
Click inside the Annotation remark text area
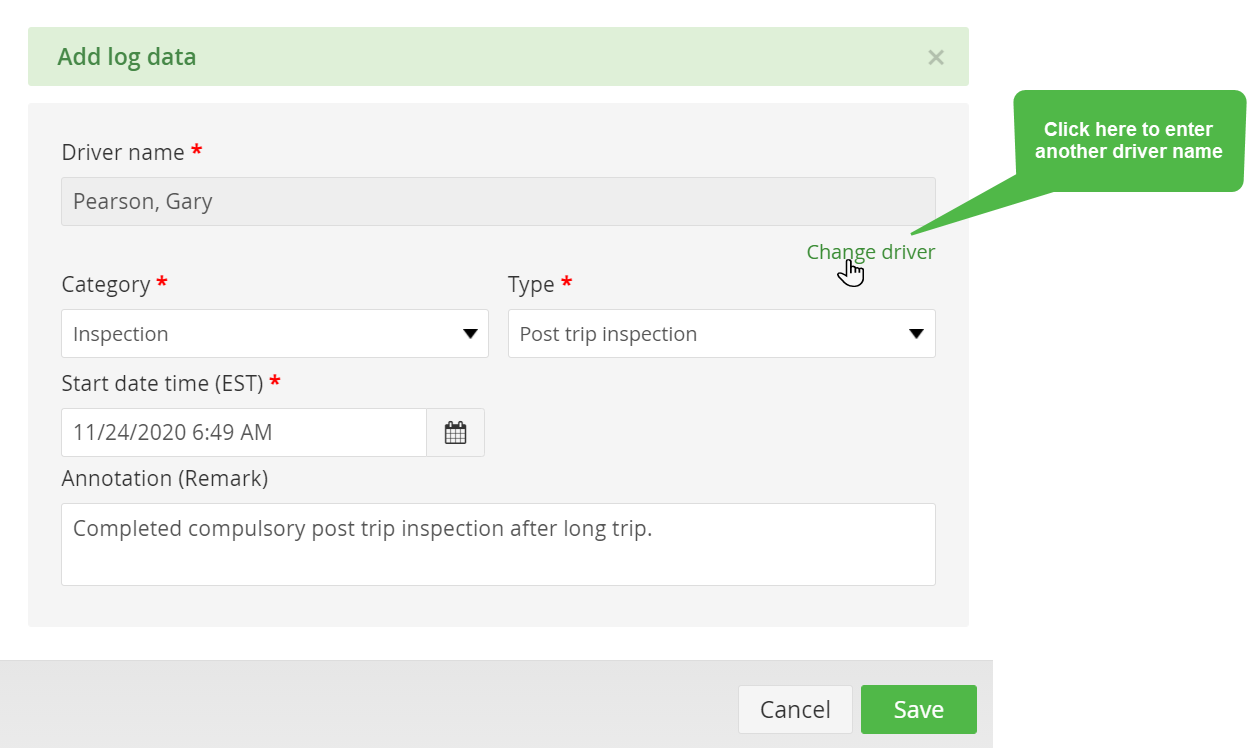pyautogui.click(x=498, y=545)
